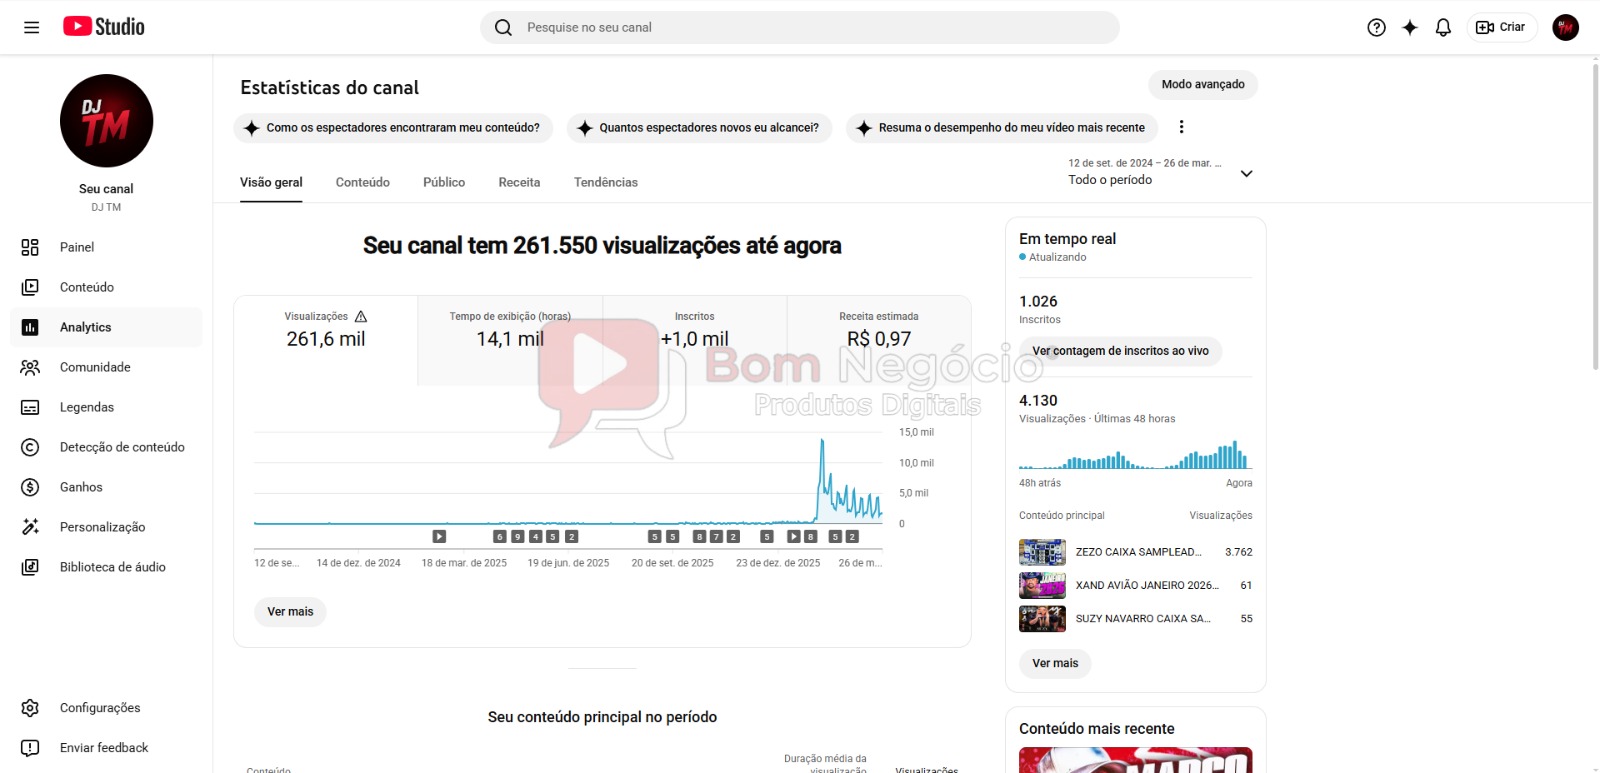Screen dimensions: 1600x773
Task: Open XAND AVIÃO JANEIRO 2026 video row
Action: (x=1135, y=586)
